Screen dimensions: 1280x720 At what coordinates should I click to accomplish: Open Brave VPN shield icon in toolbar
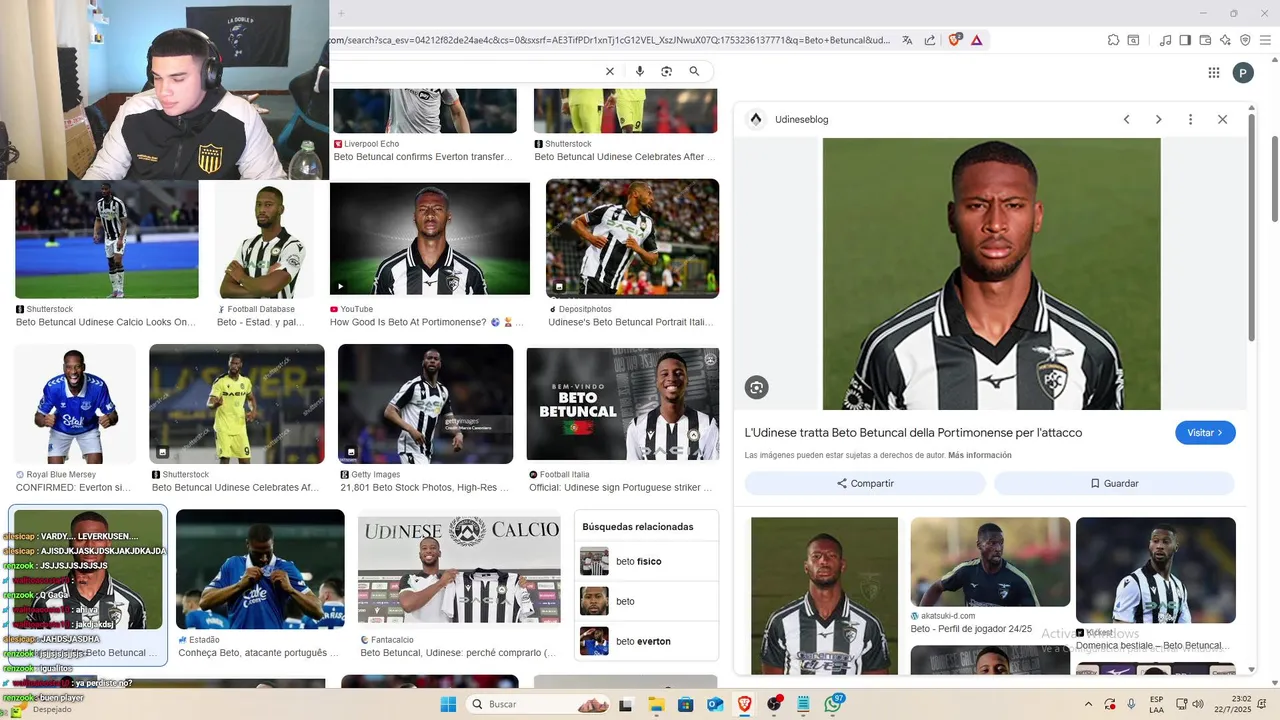1245,40
